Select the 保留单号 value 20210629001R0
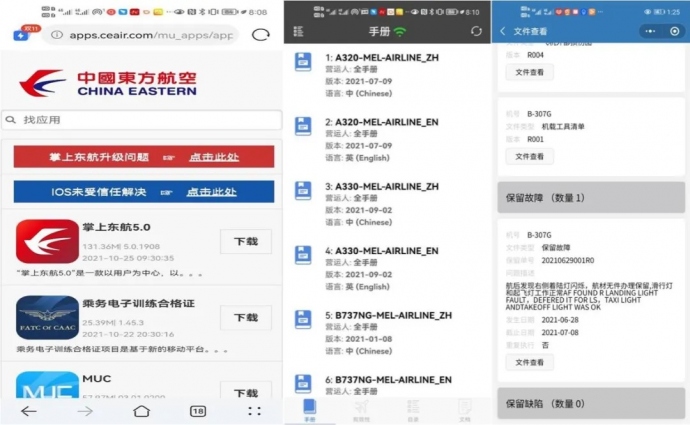The width and height of the screenshot is (690, 425). pos(568,260)
